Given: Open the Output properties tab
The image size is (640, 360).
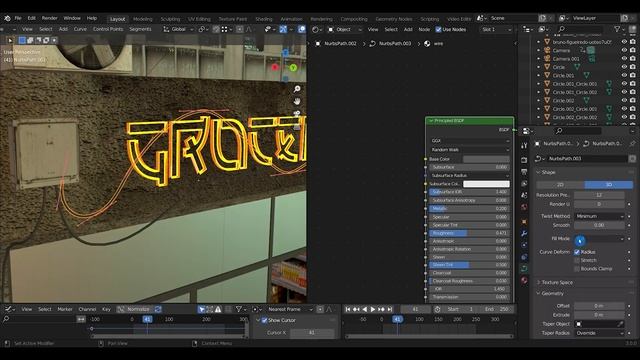Looking at the screenshot, I should pos(524,172).
